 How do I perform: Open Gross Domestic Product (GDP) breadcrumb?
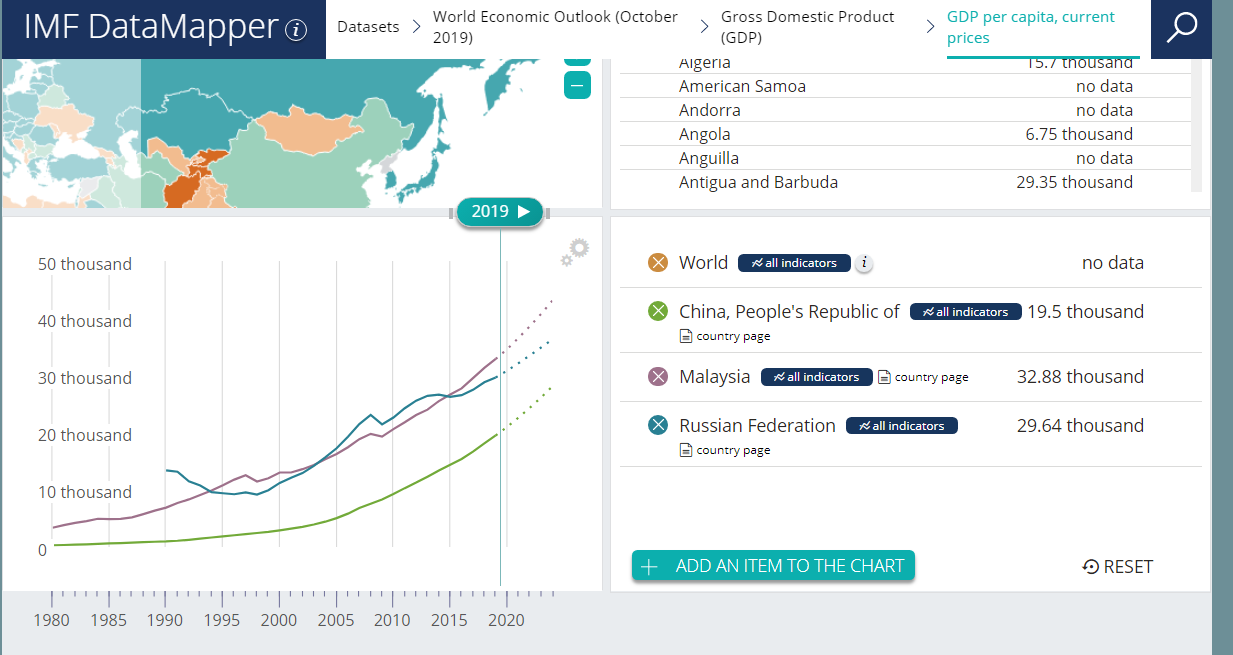(808, 28)
